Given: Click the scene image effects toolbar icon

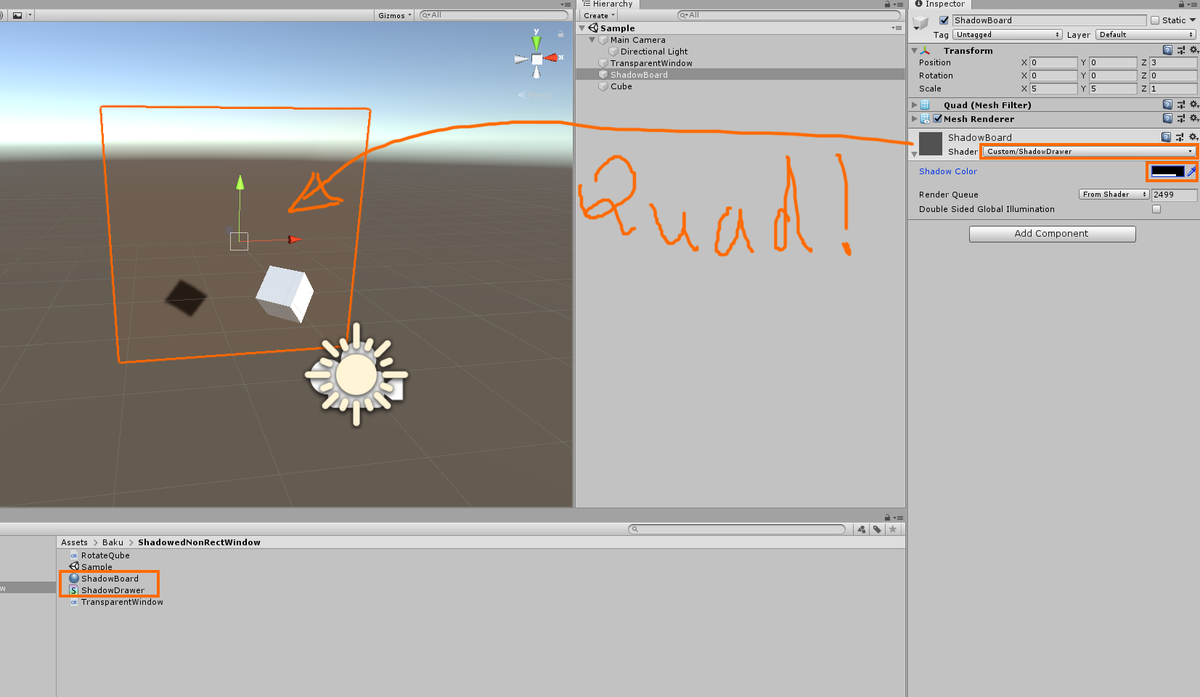Looking at the screenshot, I should tap(18, 15).
